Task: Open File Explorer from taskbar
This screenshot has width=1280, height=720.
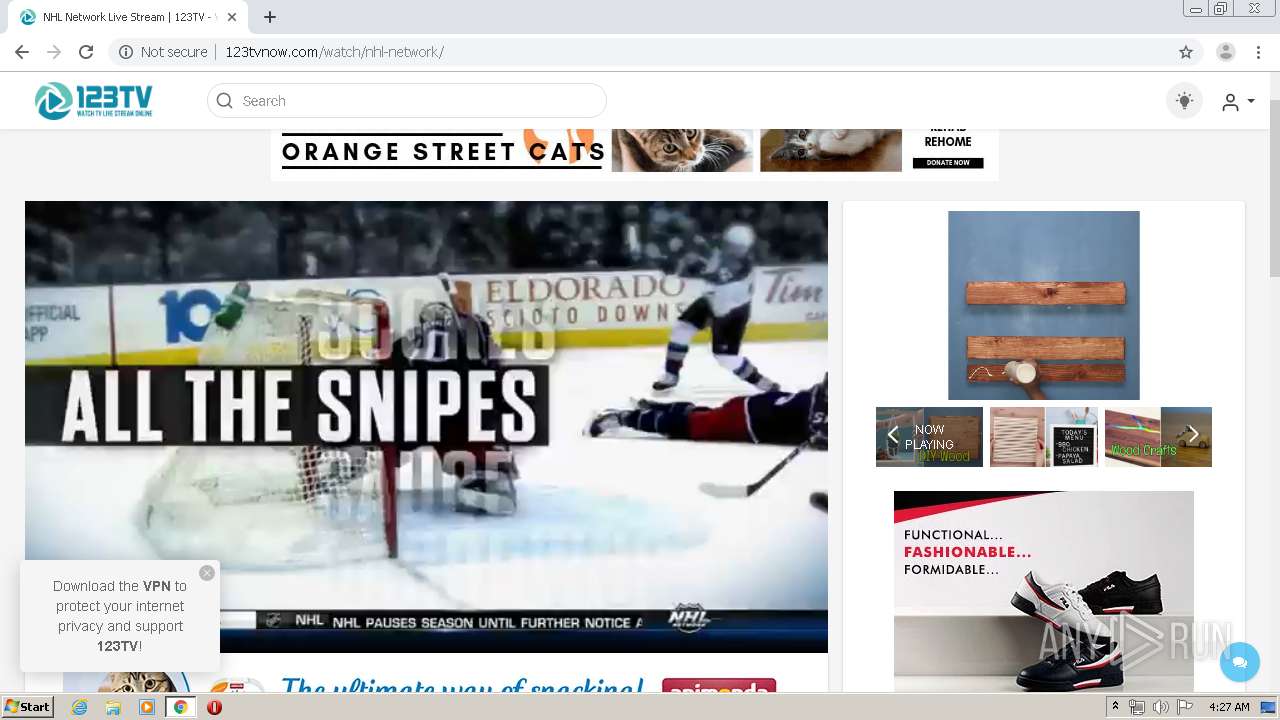Action: pyautogui.click(x=113, y=707)
